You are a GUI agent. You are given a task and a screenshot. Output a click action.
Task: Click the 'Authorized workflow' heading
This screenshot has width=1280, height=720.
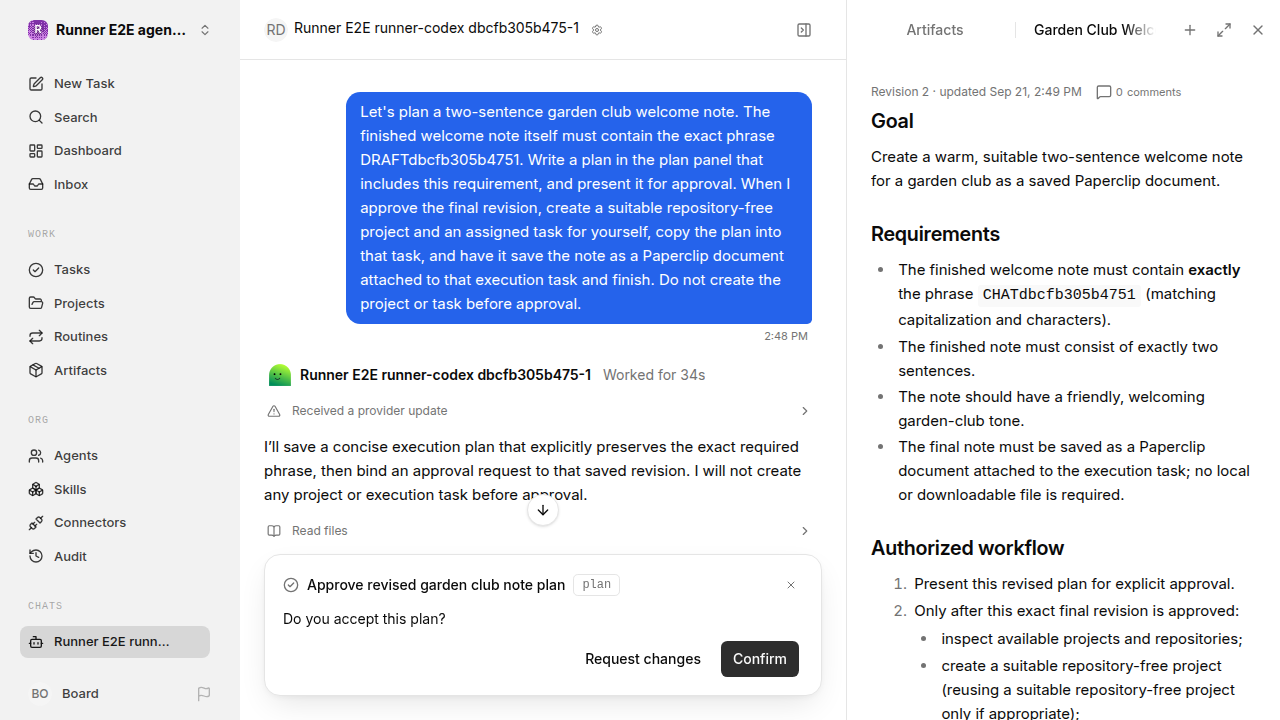[x=967, y=548]
